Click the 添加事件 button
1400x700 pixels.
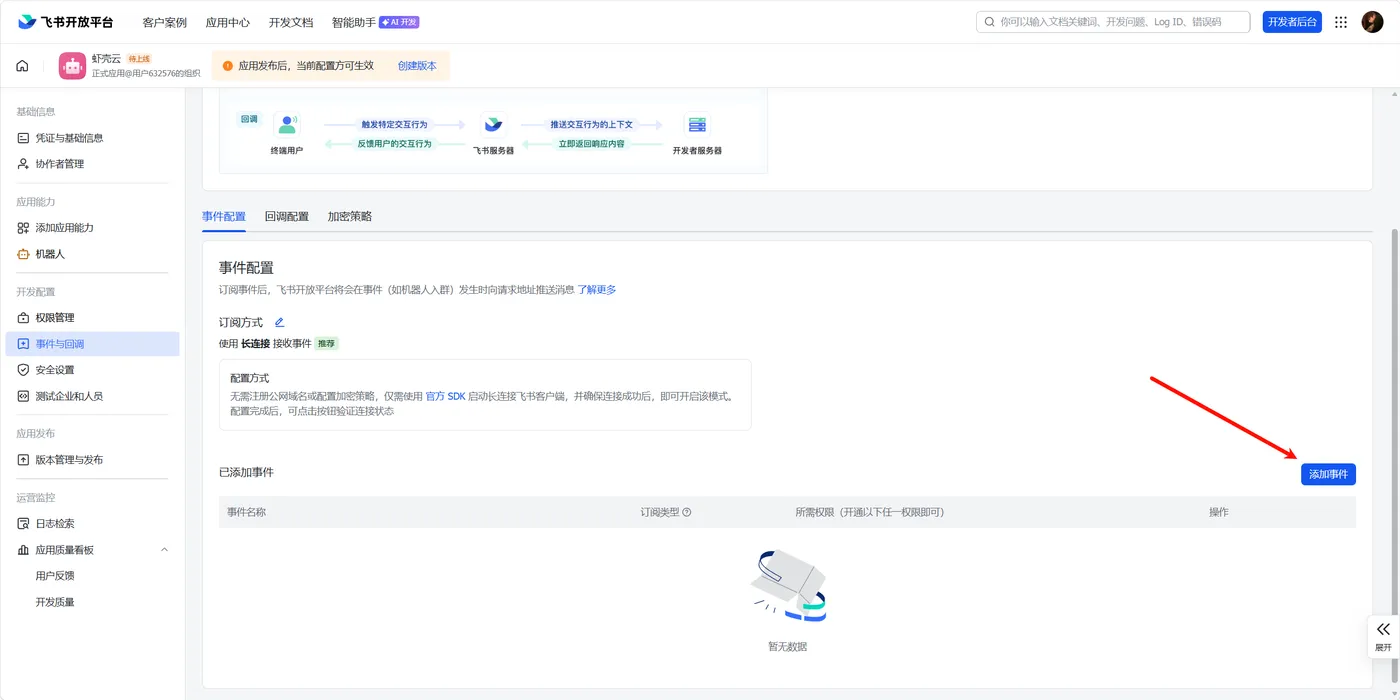coord(1328,474)
